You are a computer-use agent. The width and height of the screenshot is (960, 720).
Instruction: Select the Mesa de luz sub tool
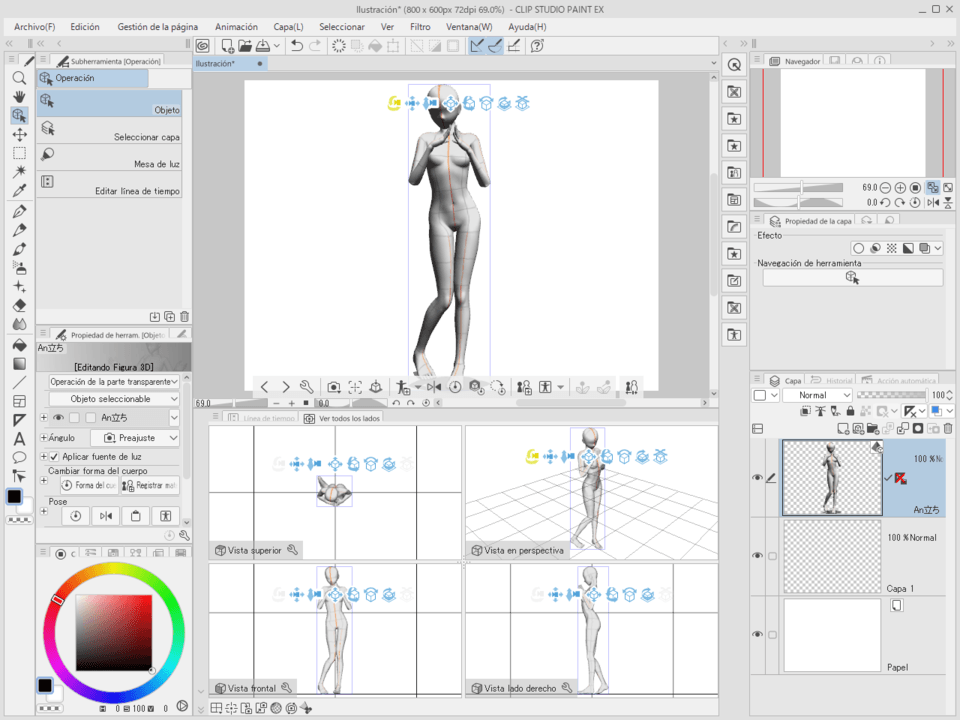tap(110, 157)
